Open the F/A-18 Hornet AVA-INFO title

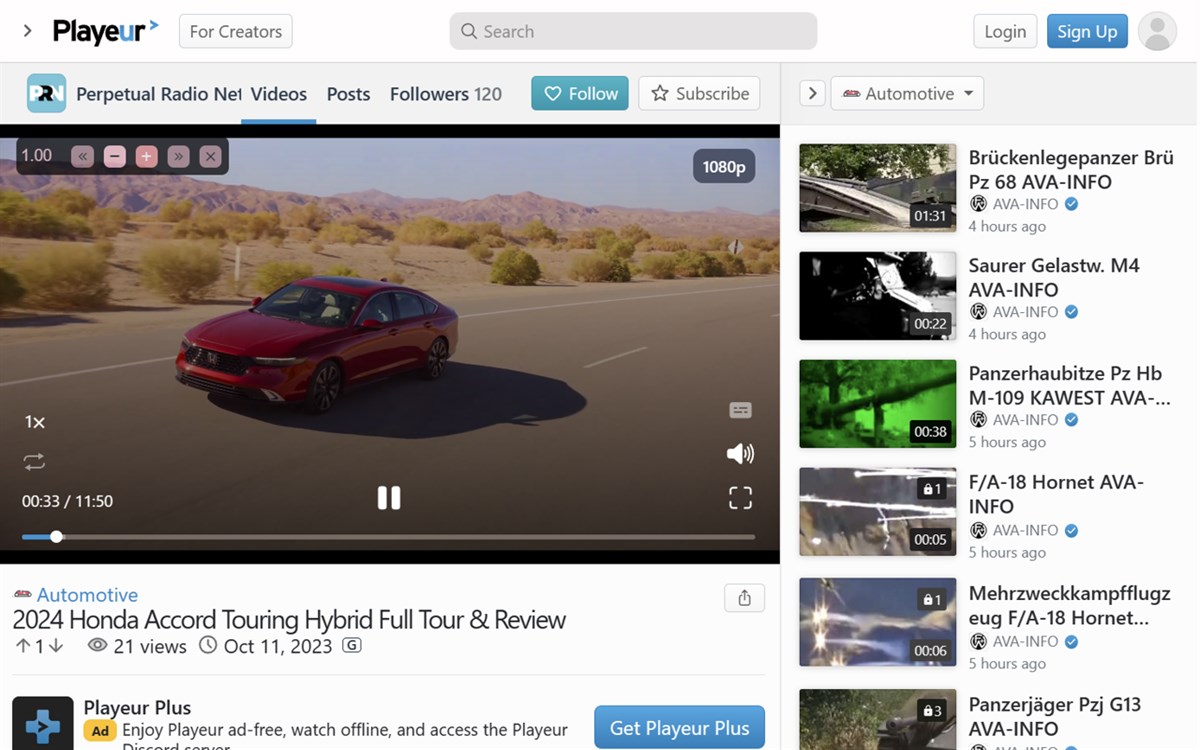point(1056,494)
